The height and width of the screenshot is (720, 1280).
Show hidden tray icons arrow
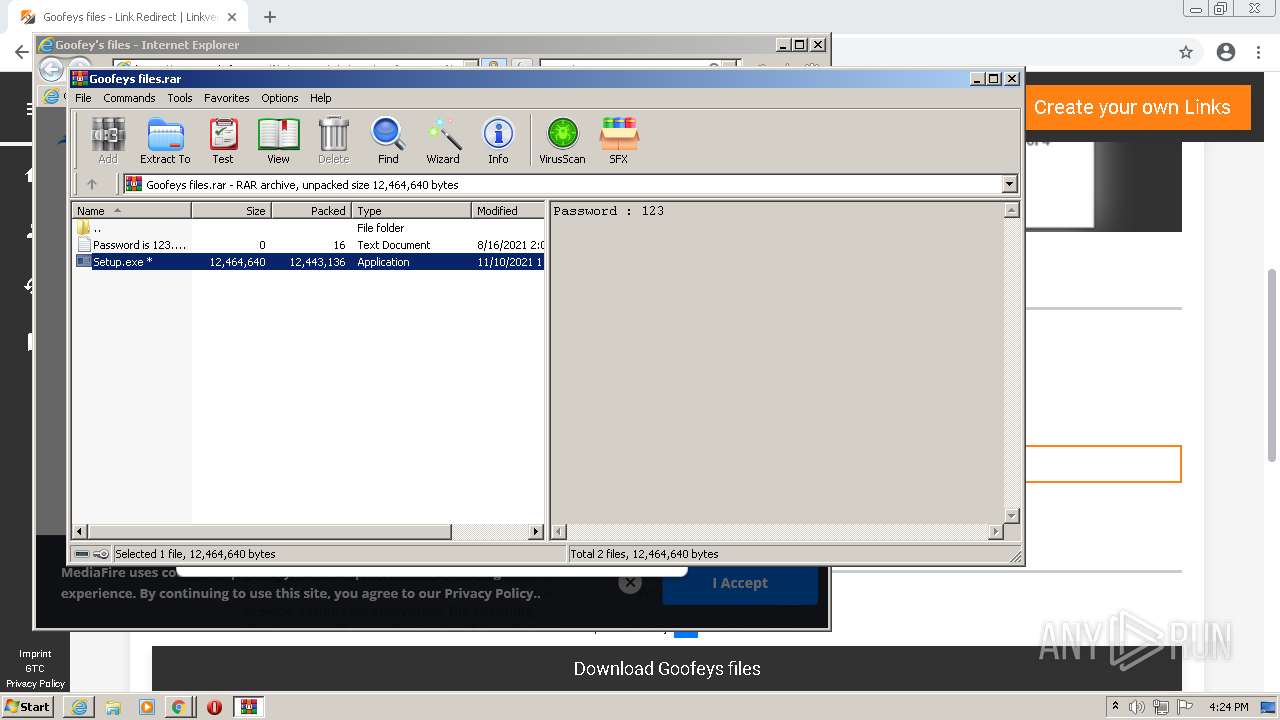pos(1115,707)
